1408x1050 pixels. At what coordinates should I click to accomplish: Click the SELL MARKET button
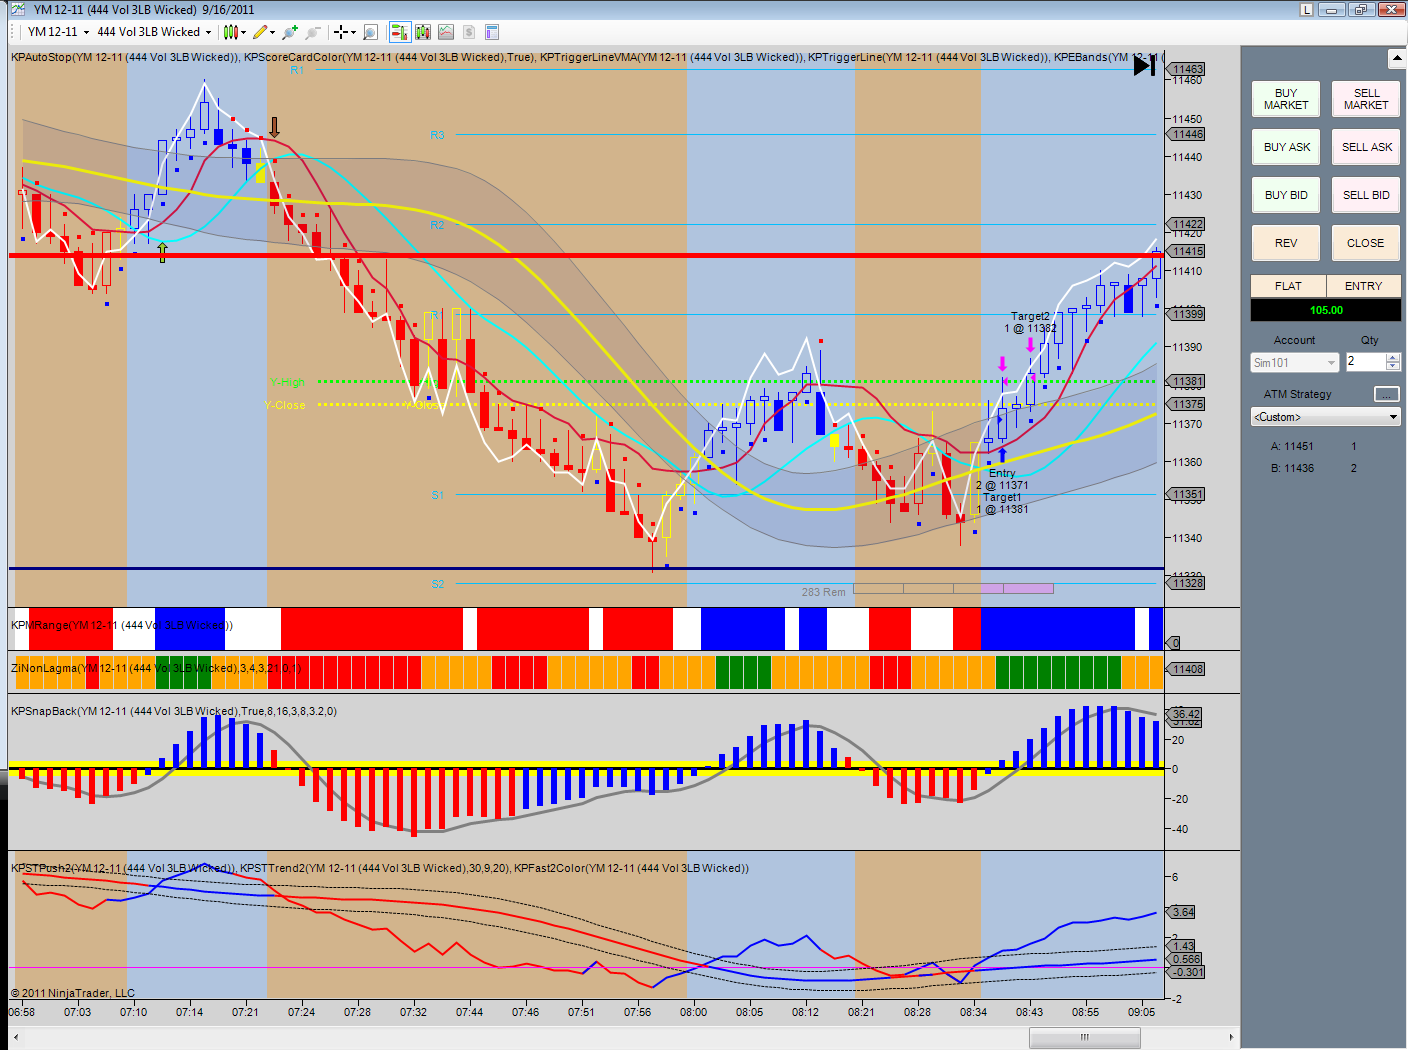coord(1366,99)
